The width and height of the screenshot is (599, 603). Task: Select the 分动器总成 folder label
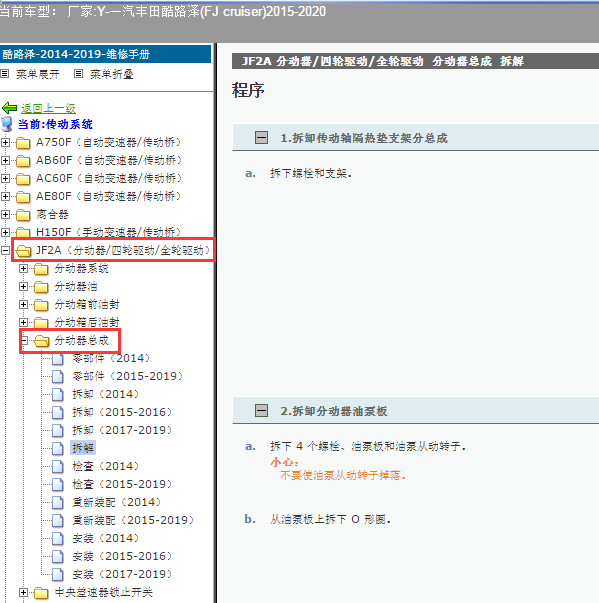82,340
